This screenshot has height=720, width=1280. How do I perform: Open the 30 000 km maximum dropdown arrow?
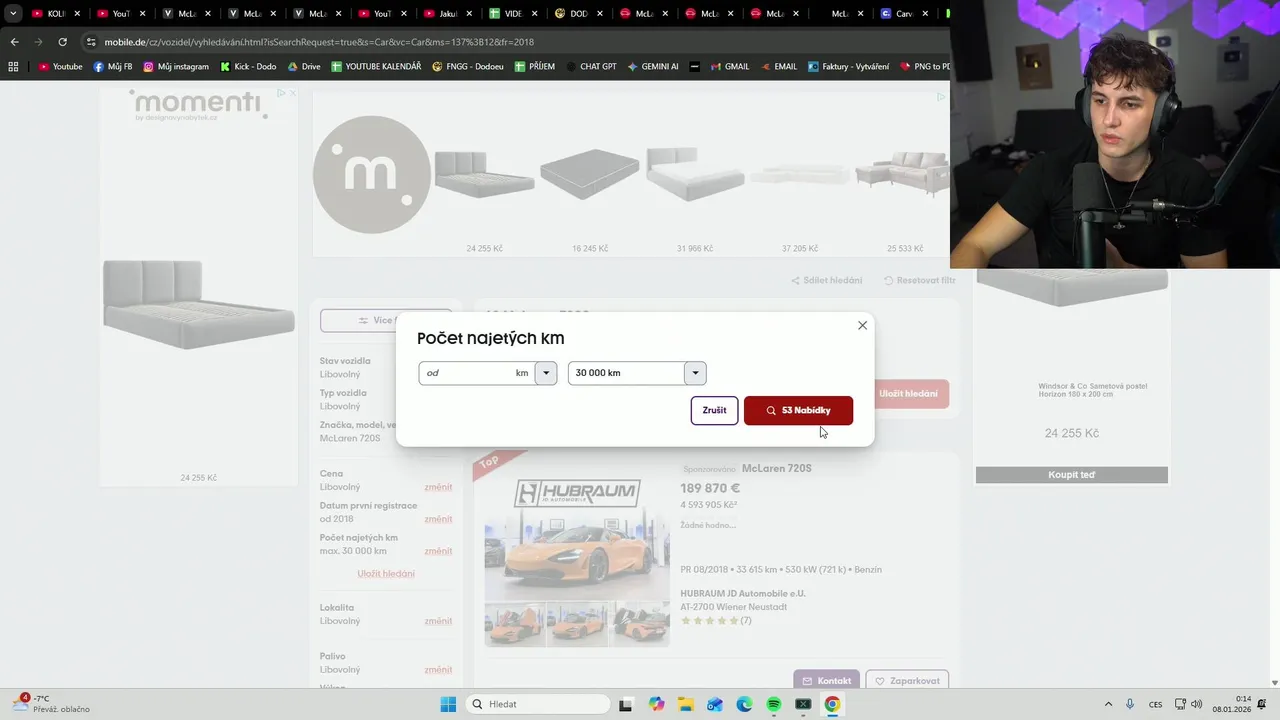click(696, 373)
